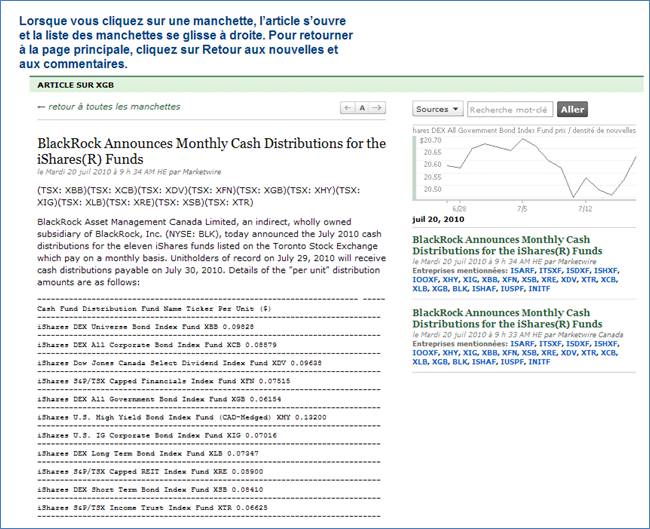The image size is (650, 529).
Task: Click the 'iShares Dow Jones Canada Select Dividend' row
Action: [x=179, y=363]
